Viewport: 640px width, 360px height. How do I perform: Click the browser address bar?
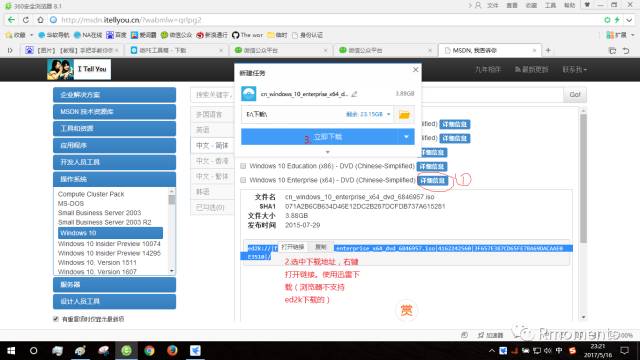tap(327, 20)
